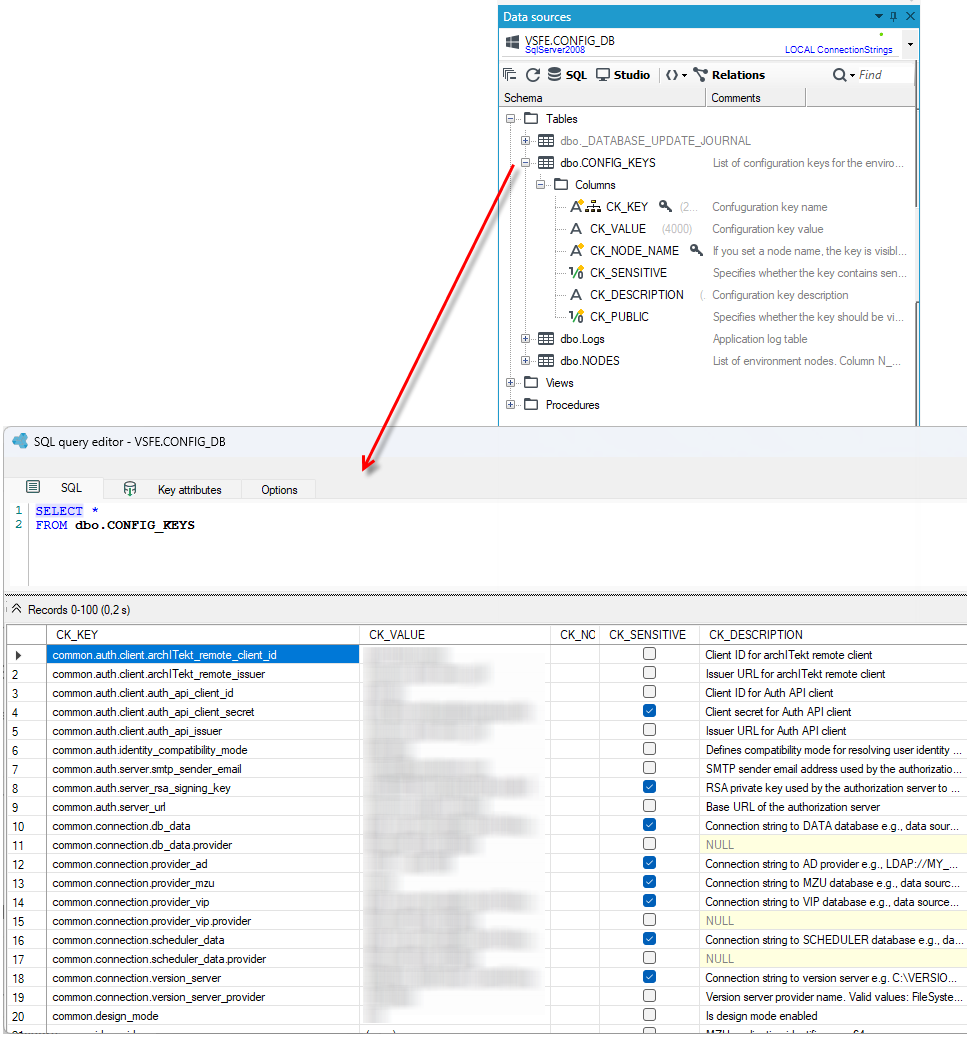Click the collapse-all tree icon in toolbar
The width and height of the screenshot is (967, 1056).
510,75
